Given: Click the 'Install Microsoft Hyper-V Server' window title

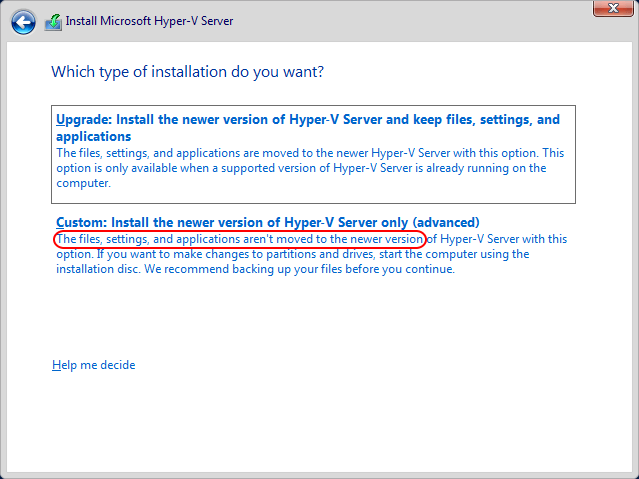Looking at the screenshot, I should (x=149, y=21).
